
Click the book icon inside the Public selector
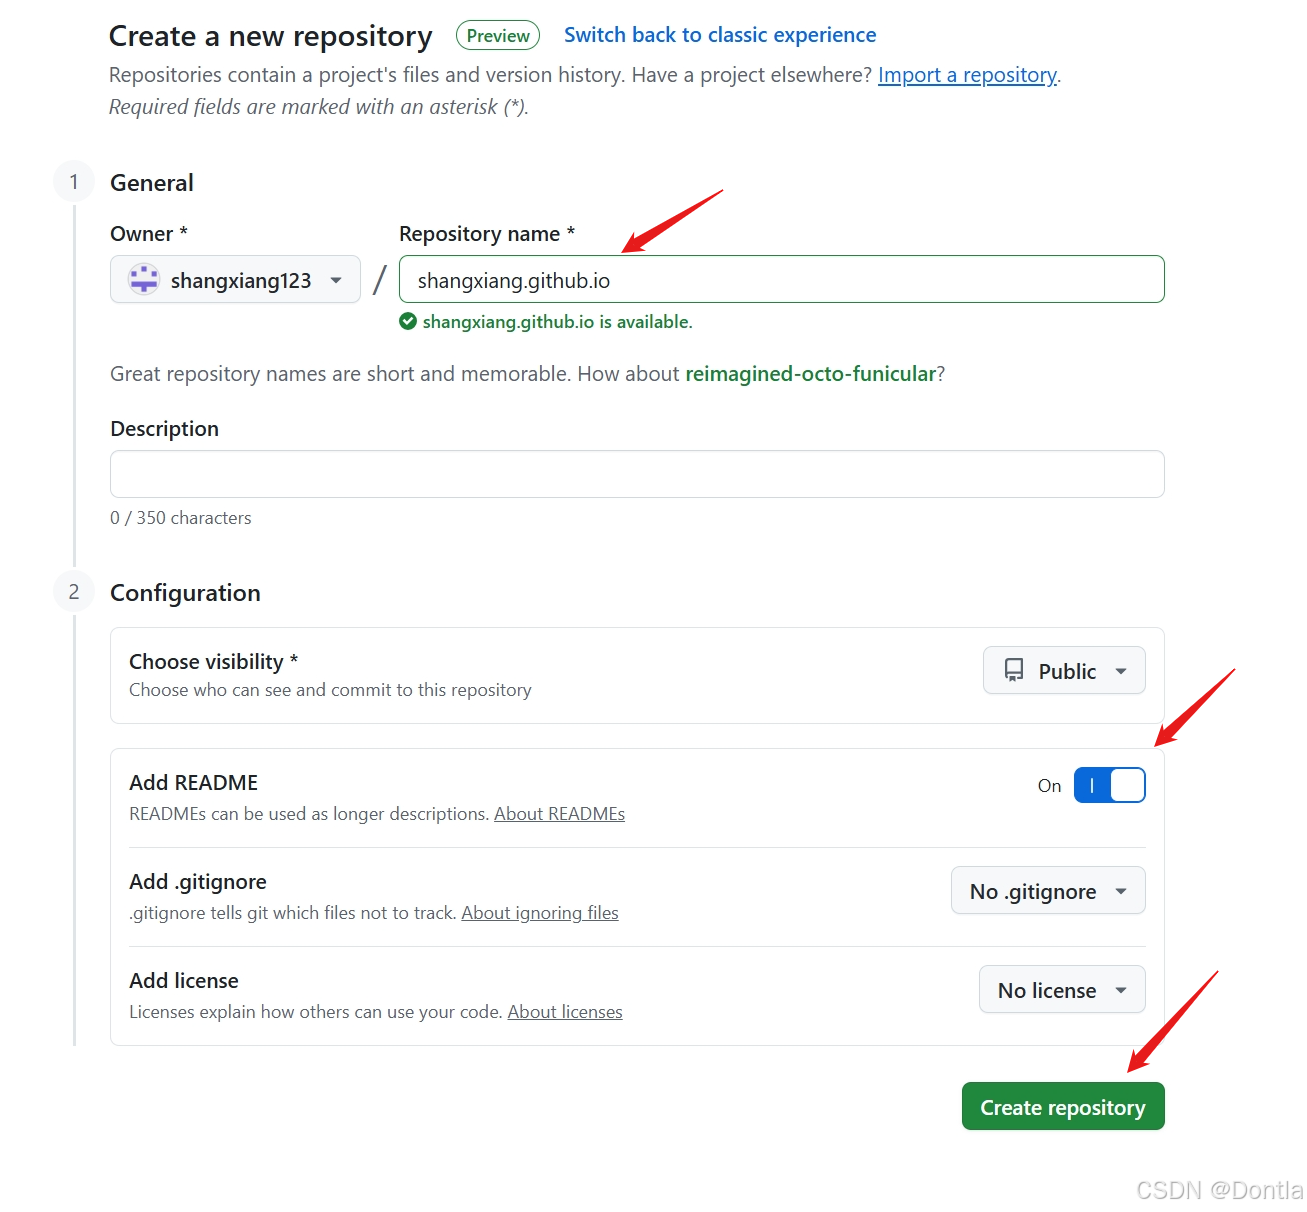(x=1015, y=670)
